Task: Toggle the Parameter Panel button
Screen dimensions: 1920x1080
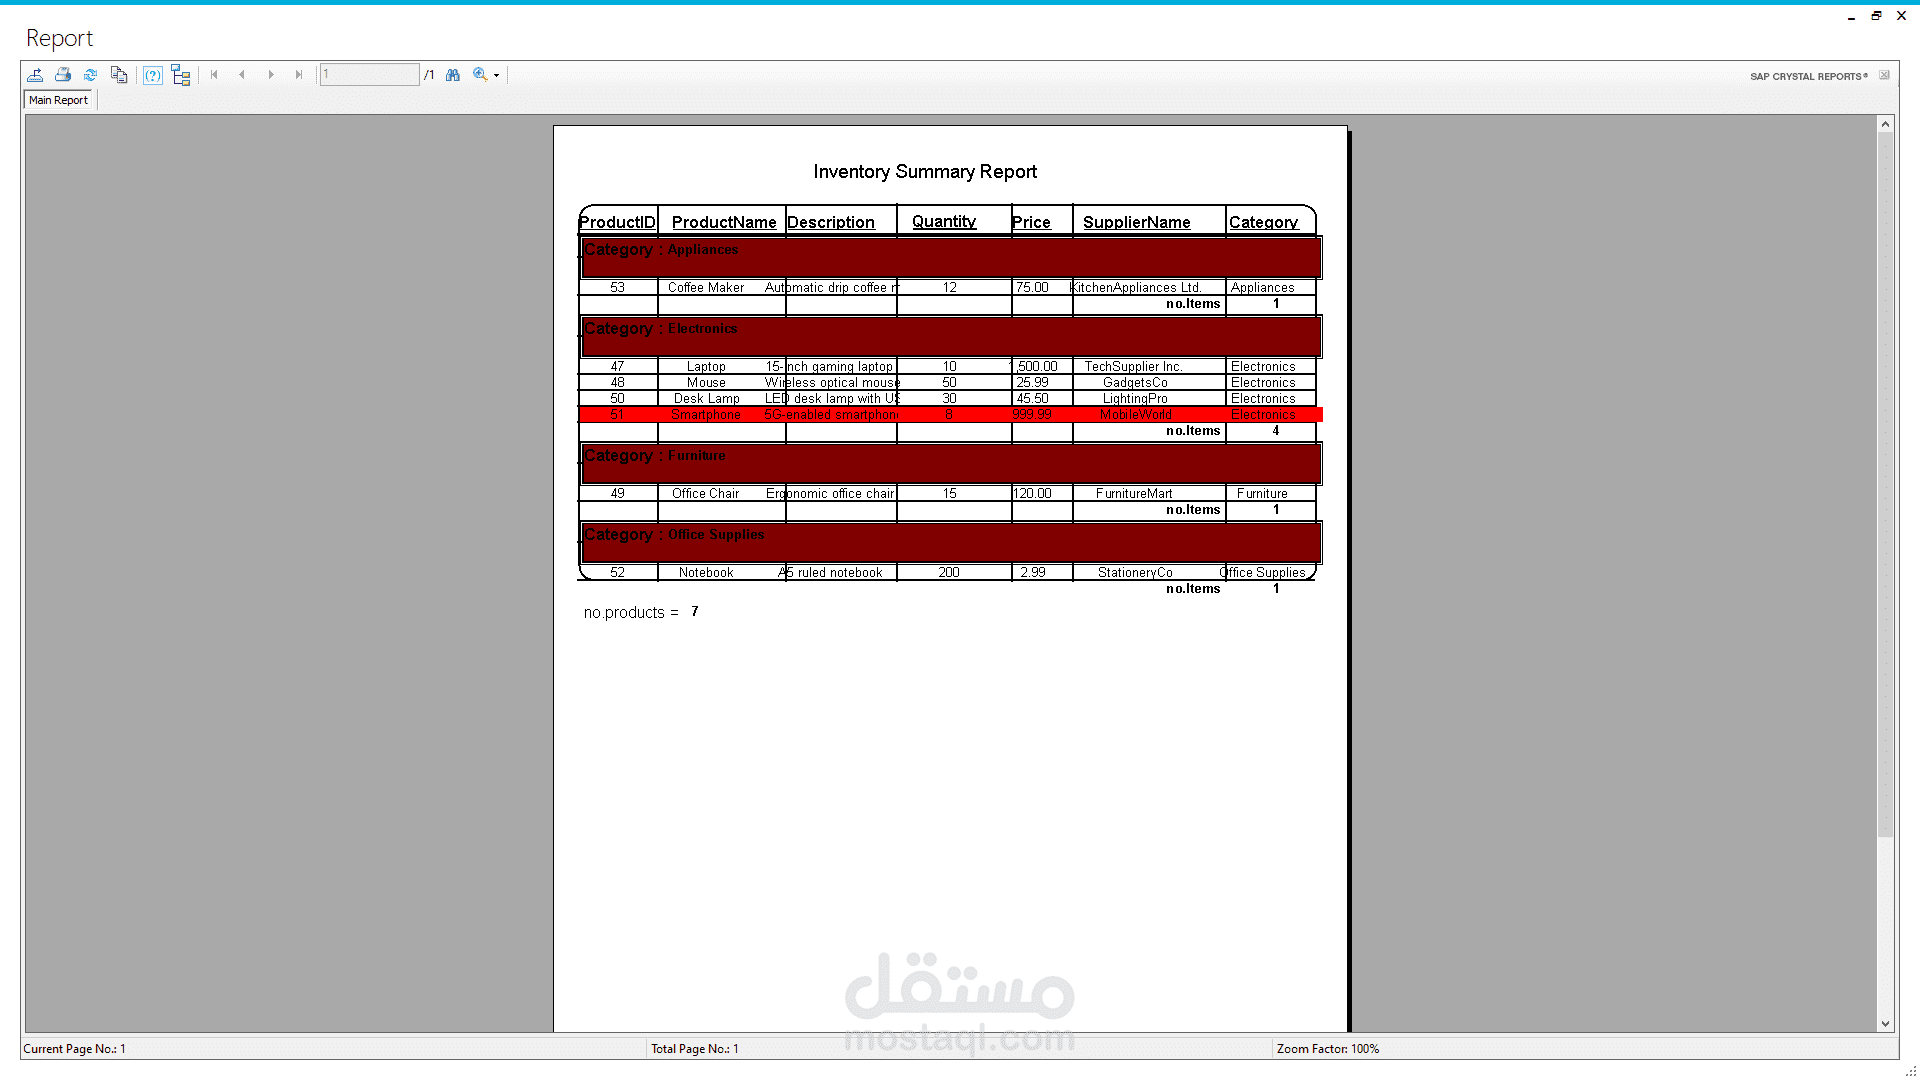Action: [152, 75]
